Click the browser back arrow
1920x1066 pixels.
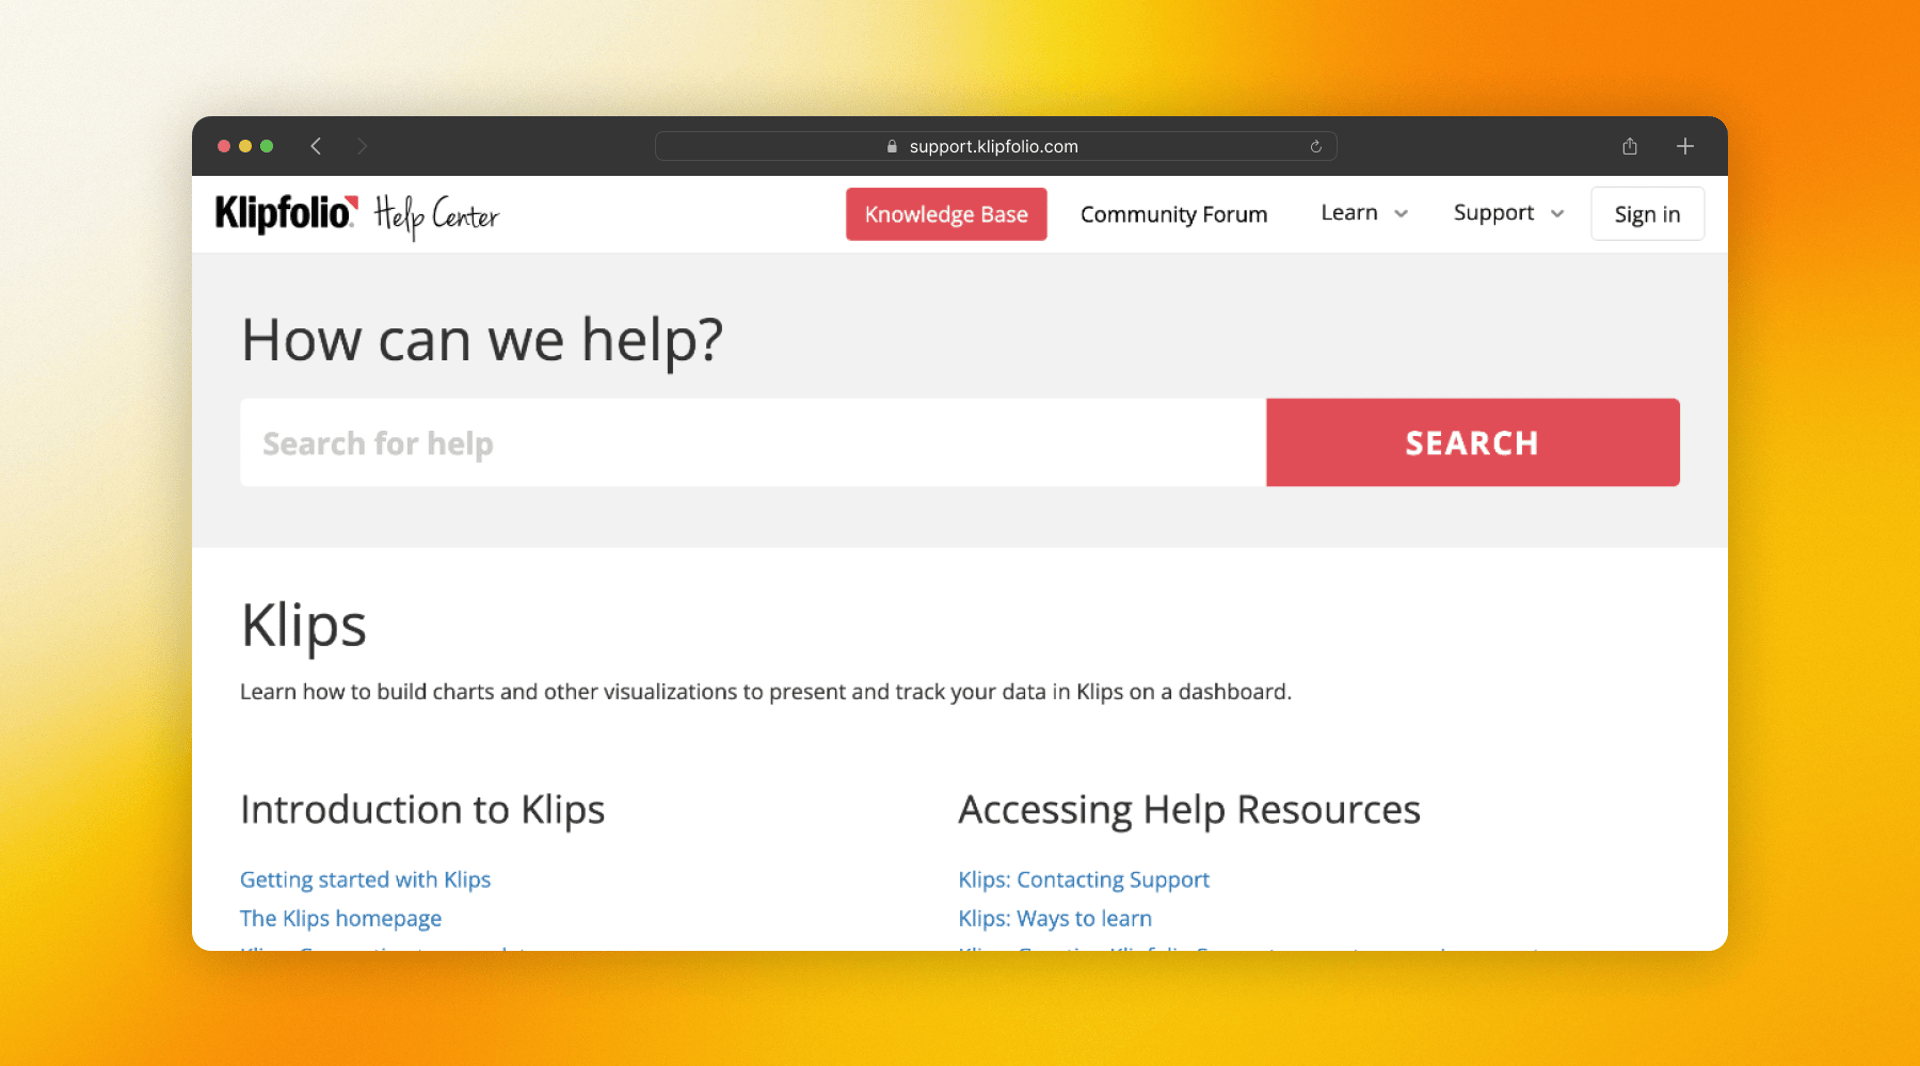(x=316, y=146)
